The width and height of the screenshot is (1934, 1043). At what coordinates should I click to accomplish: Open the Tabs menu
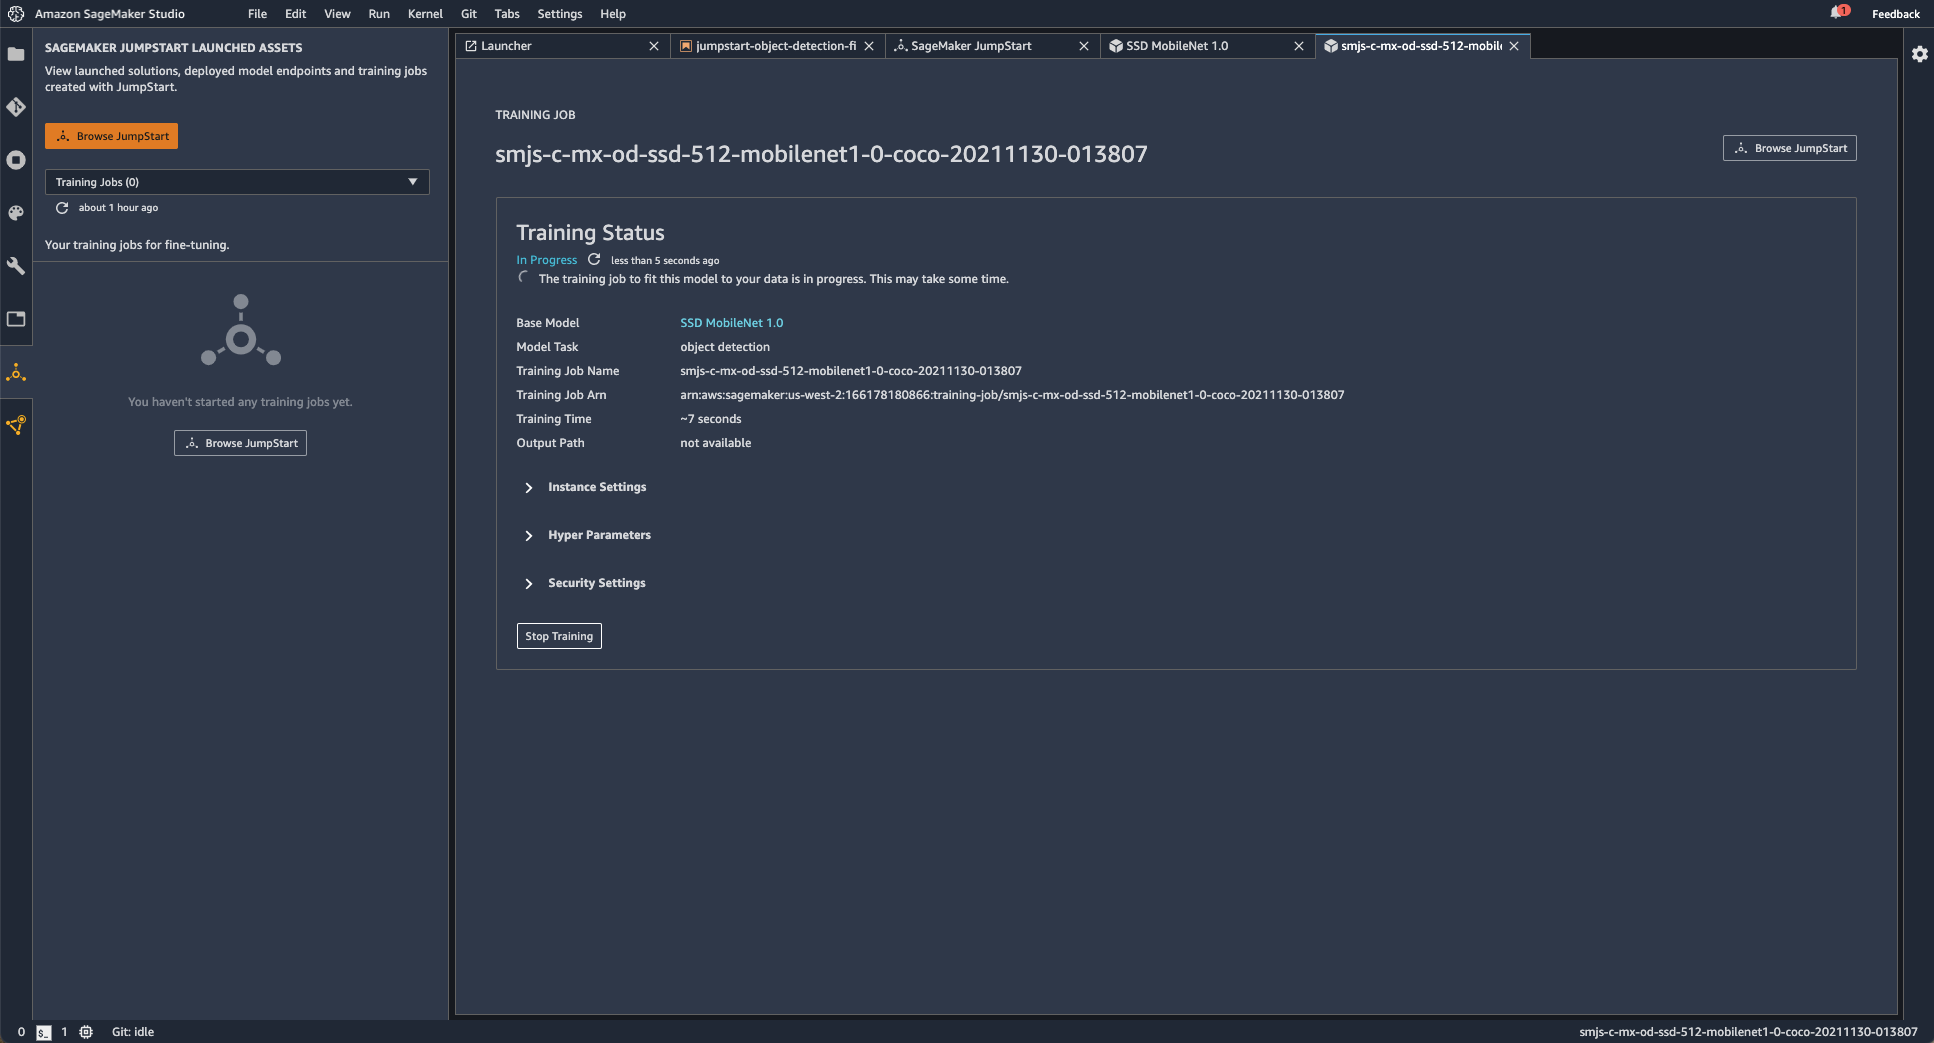[507, 14]
